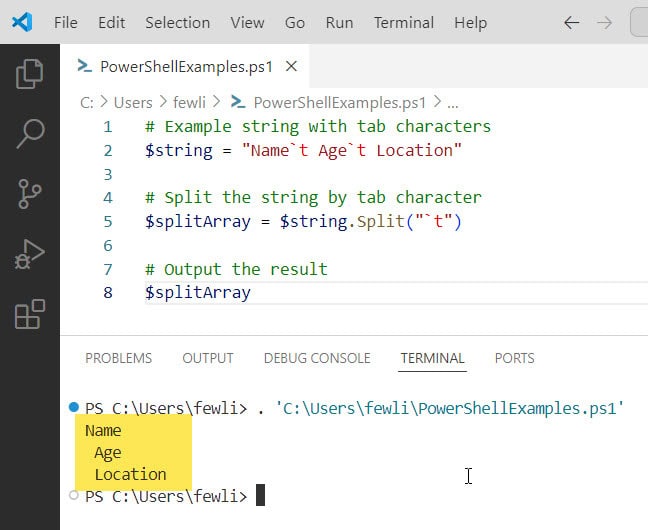Click 'Location' in terminal output

[131, 475]
